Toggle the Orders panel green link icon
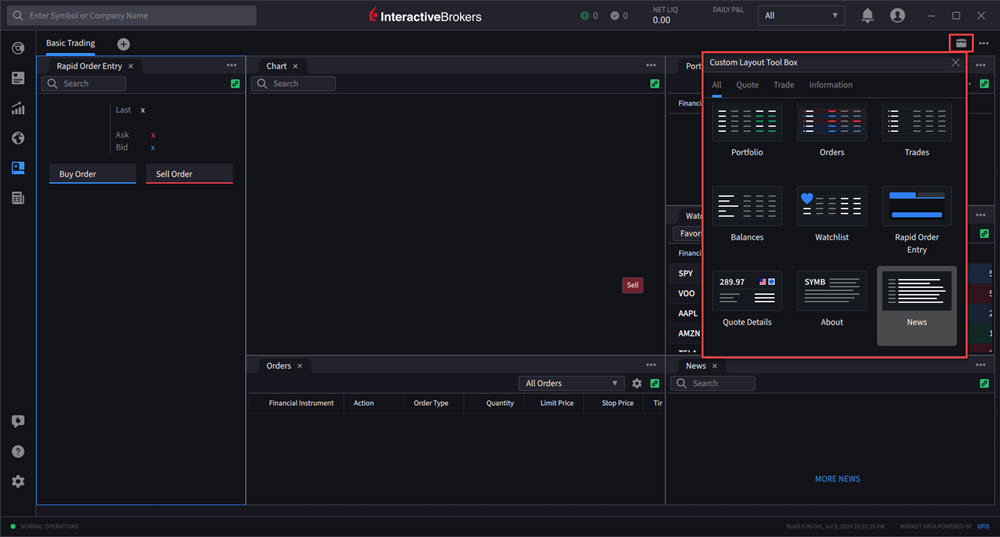The height and width of the screenshot is (537, 1000). pos(654,383)
